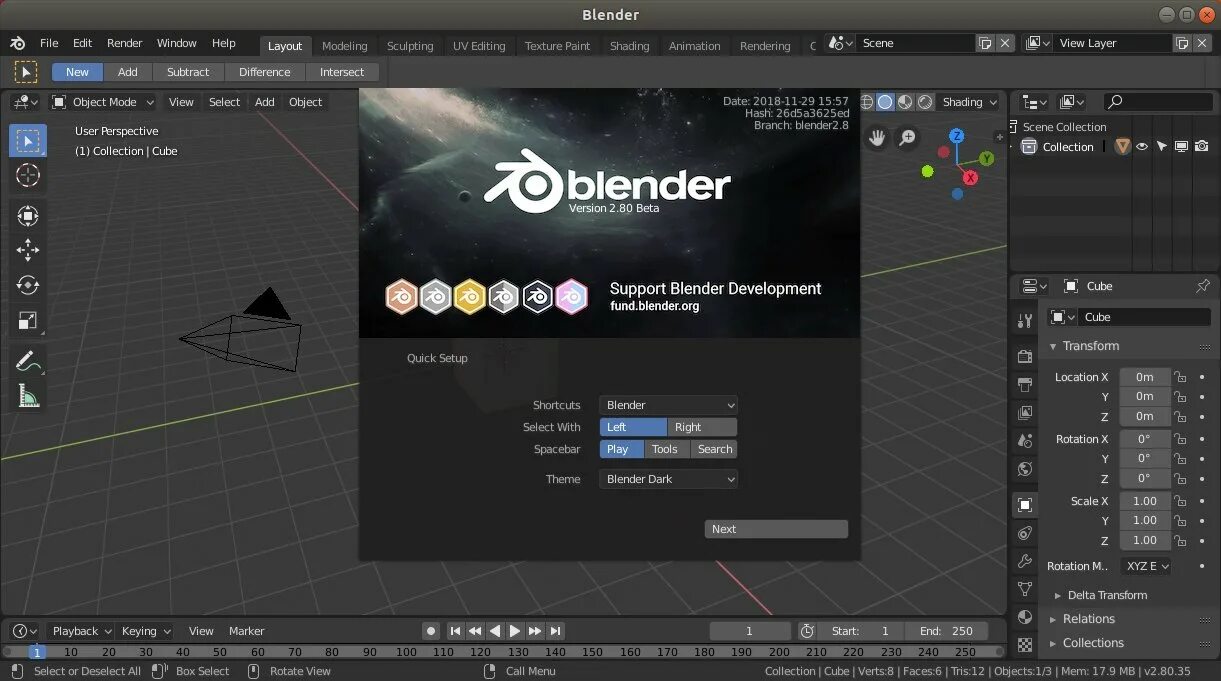Expand the Delta Transform section

[1107, 595]
